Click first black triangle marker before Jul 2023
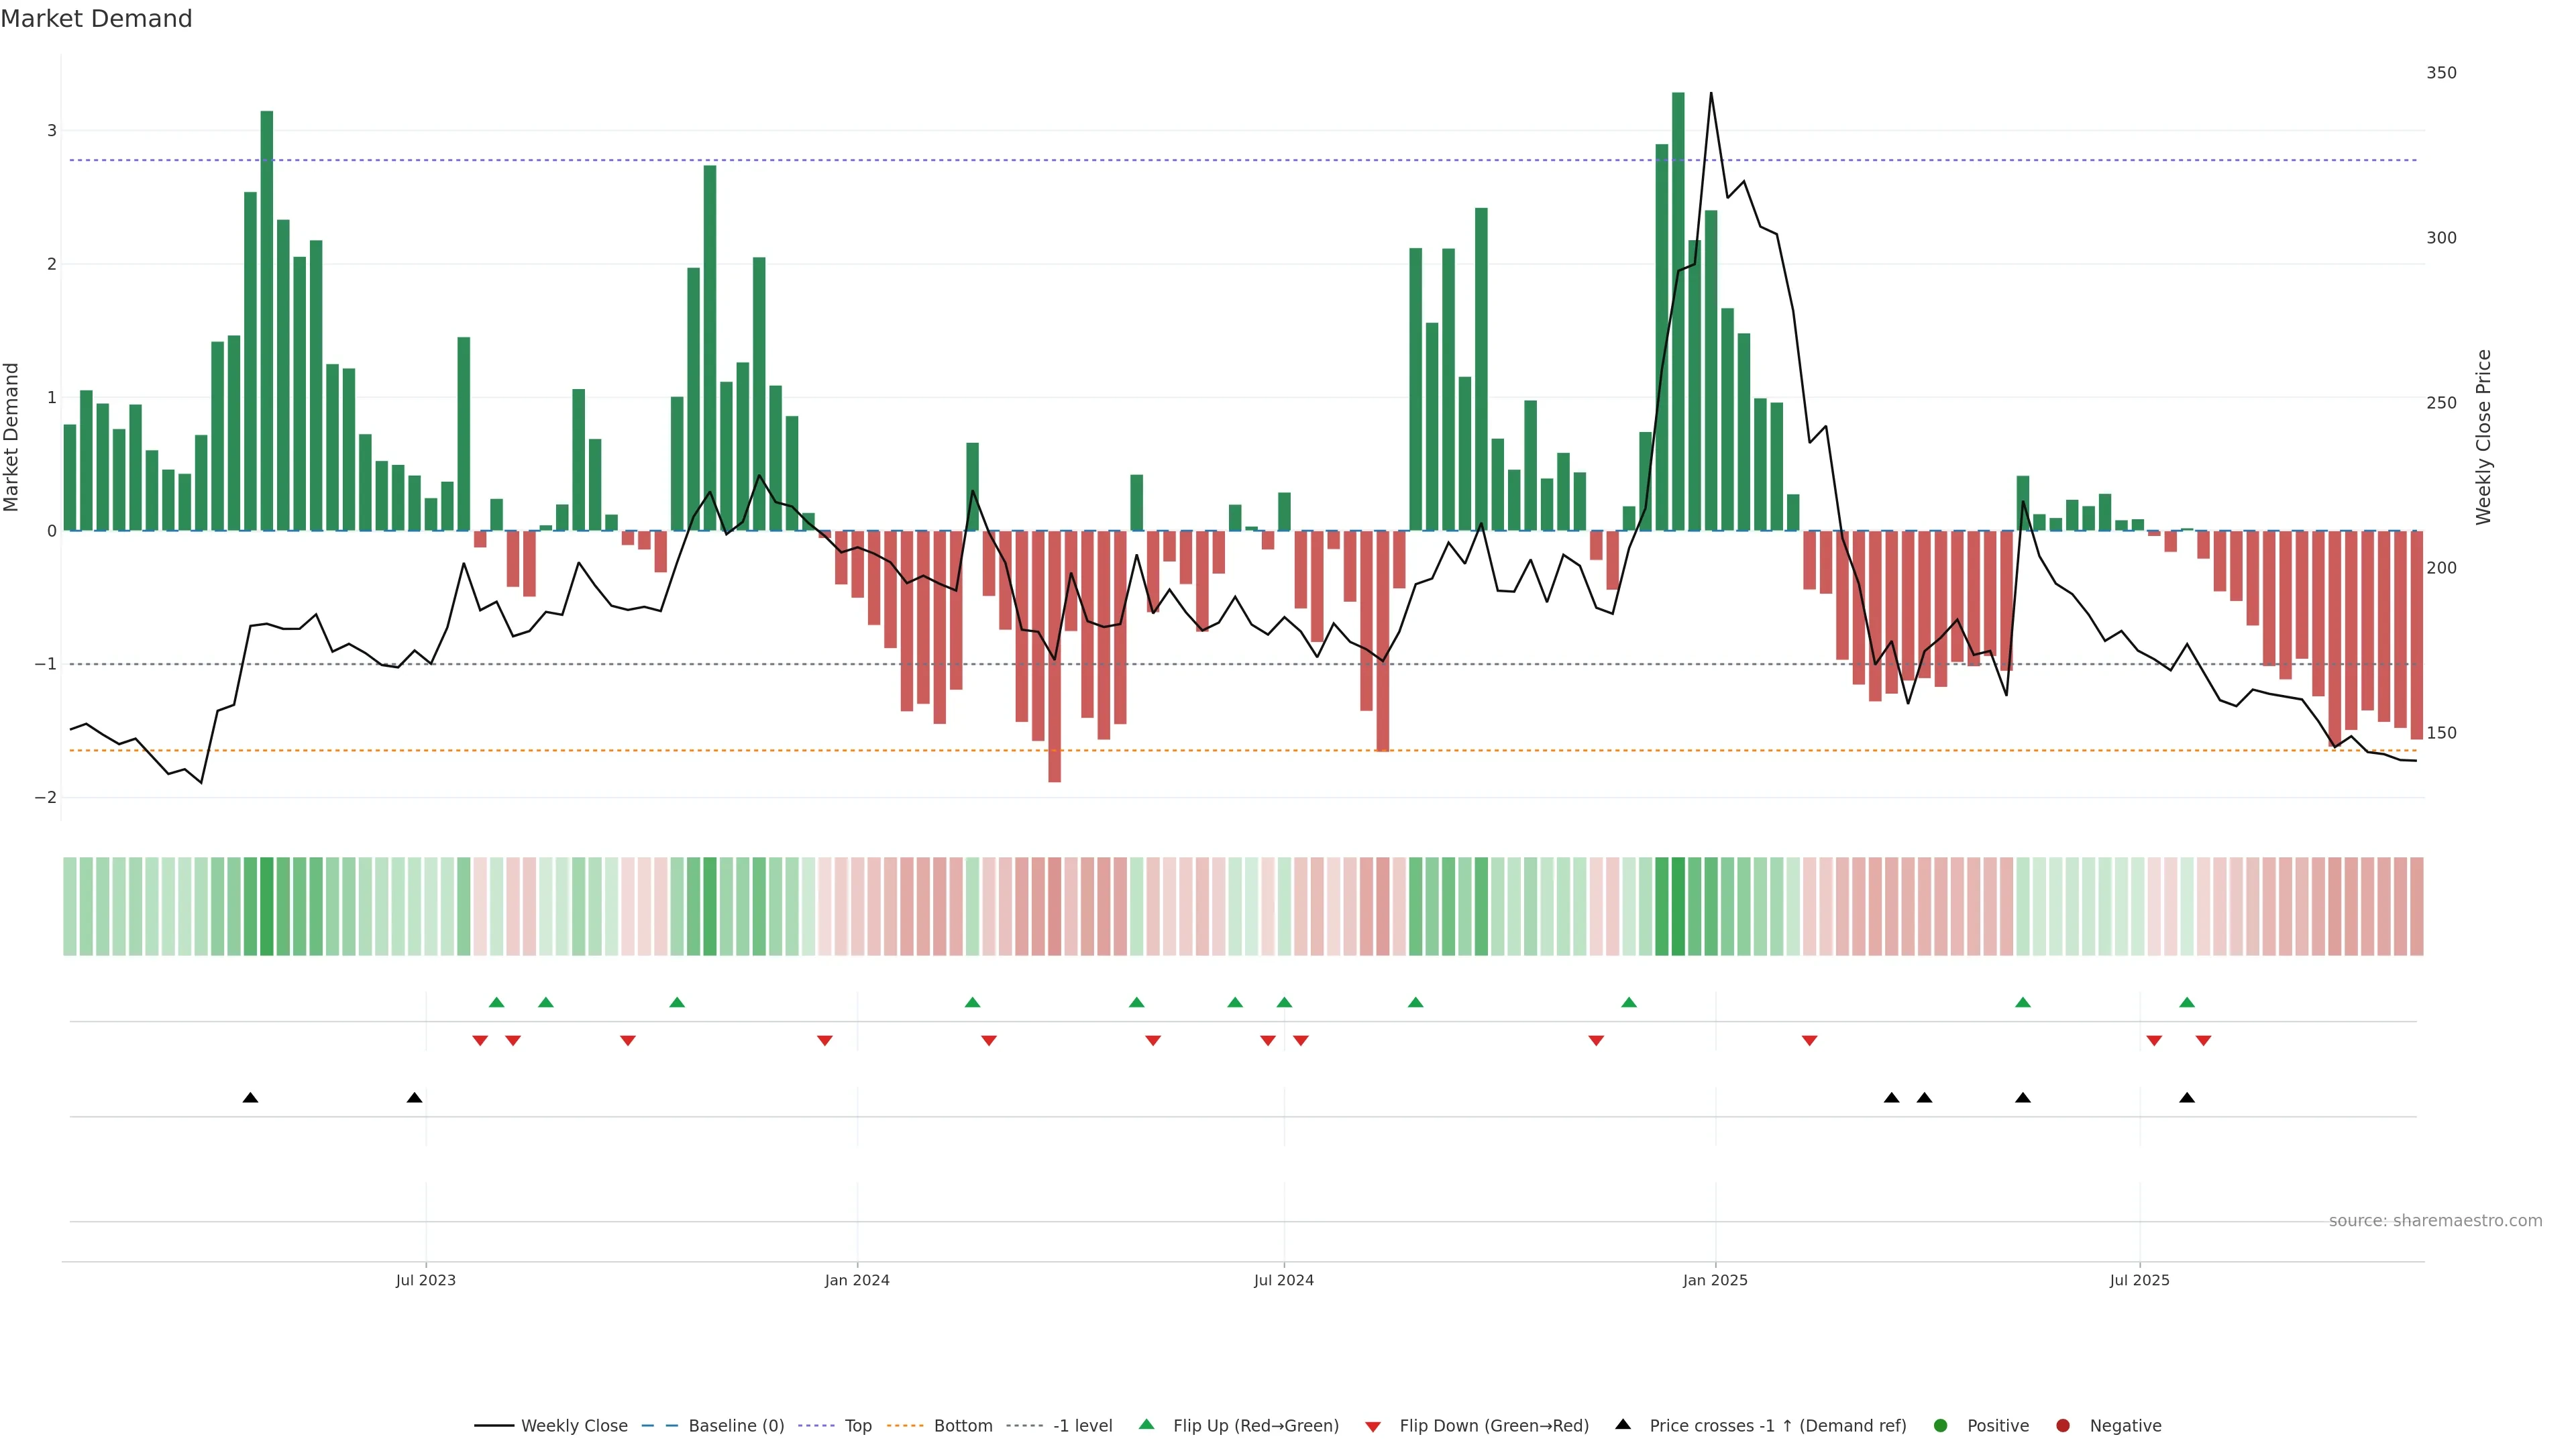Screen dimensions: 2576x1449 pyautogui.click(x=250, y=1098)
